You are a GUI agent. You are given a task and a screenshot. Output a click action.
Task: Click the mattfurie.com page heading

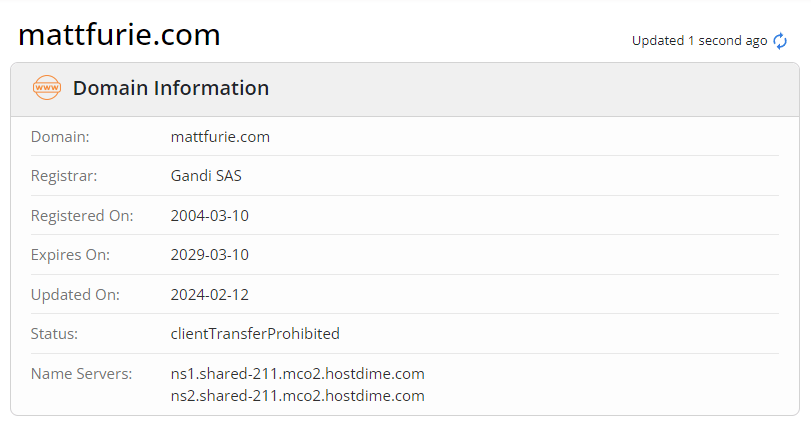click(x=119, y=35)
